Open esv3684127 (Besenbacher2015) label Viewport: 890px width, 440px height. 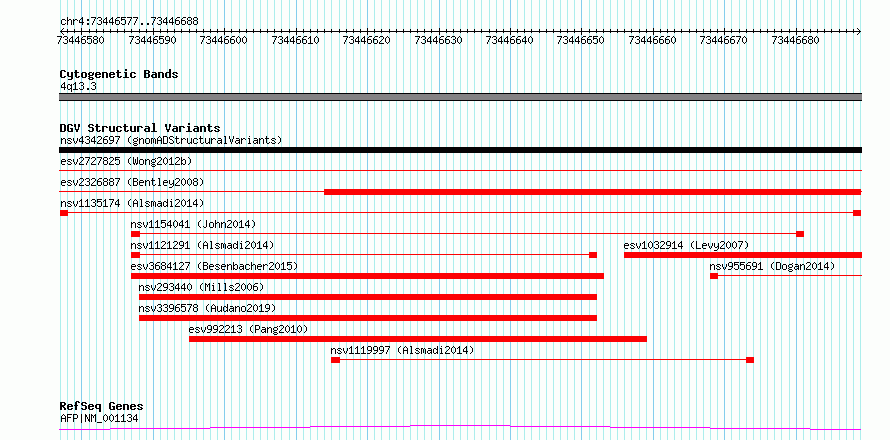214,266
